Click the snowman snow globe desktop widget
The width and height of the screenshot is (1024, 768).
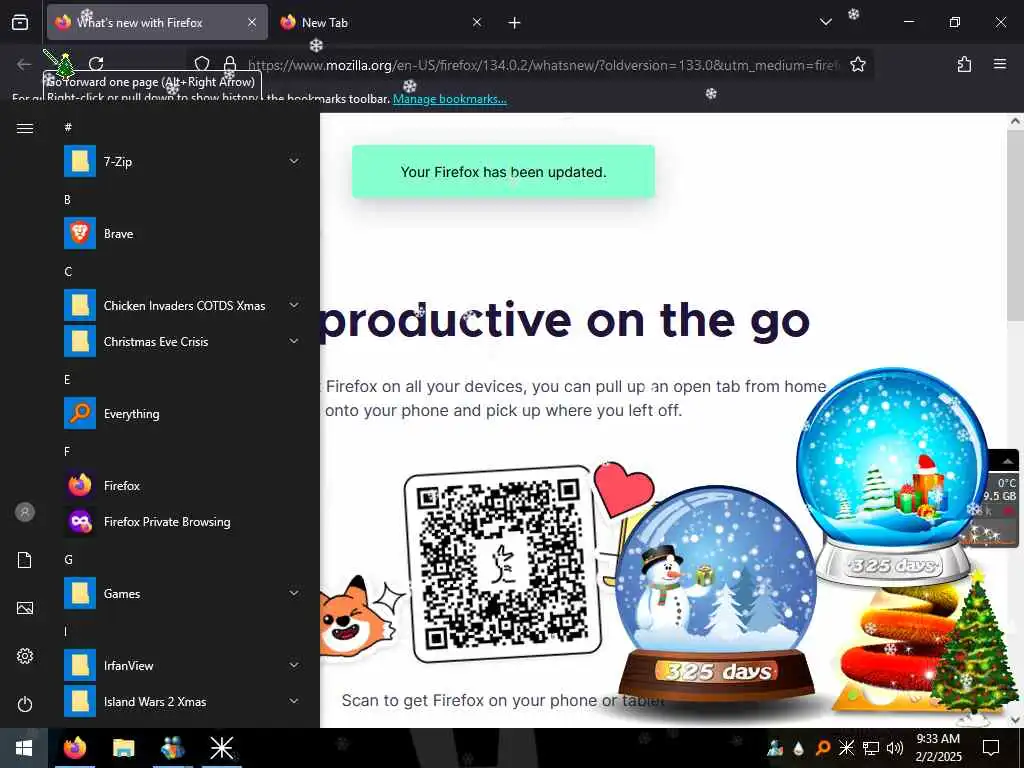pyautogui.click(x=716, y=592)
